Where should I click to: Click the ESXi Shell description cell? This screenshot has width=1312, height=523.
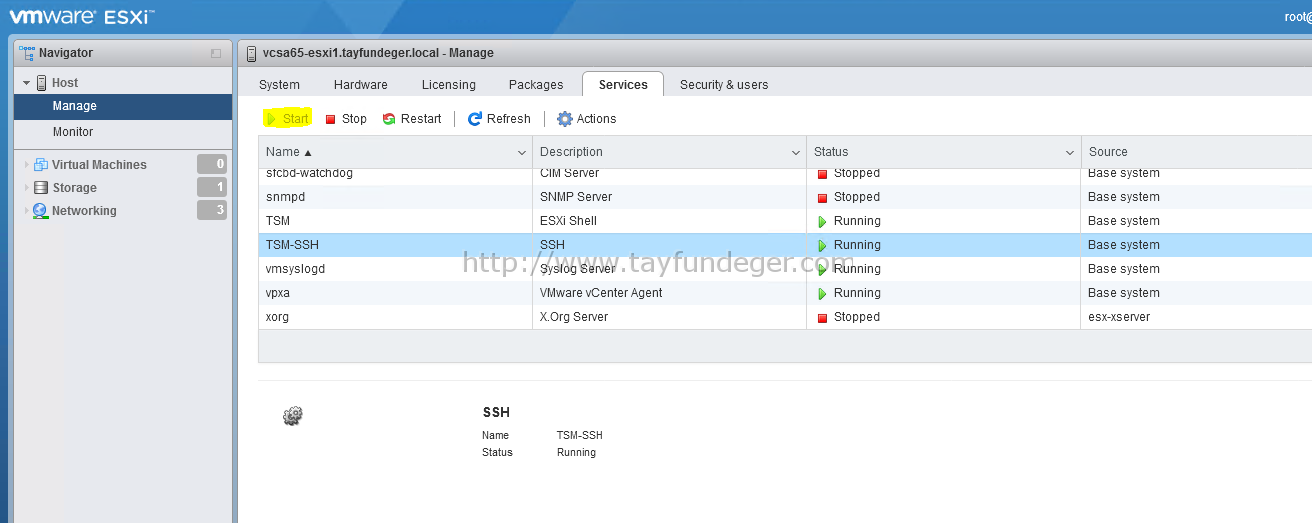tap(669, 221)
